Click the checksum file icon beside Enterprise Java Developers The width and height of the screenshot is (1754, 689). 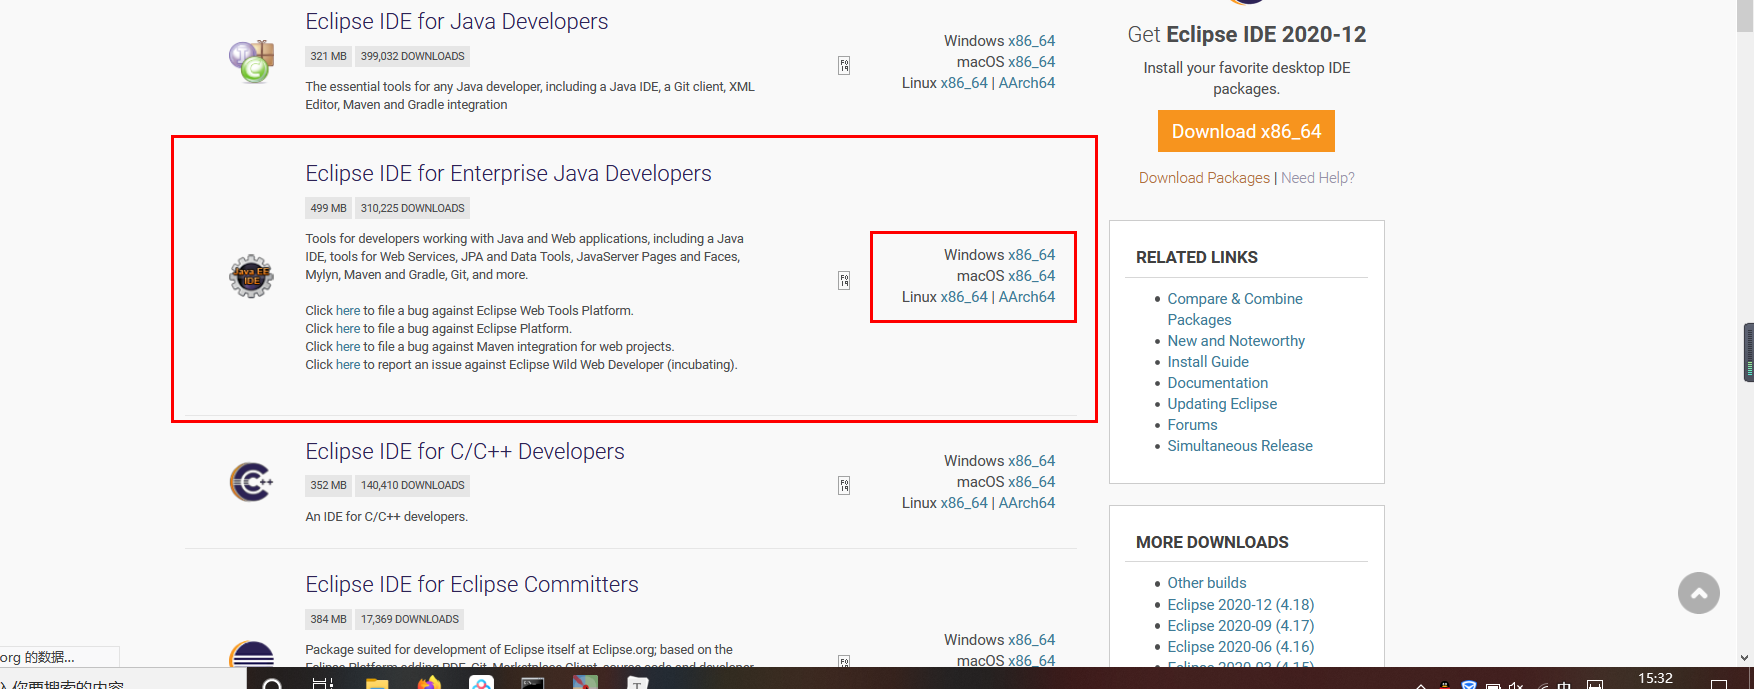tap(844, 281)
